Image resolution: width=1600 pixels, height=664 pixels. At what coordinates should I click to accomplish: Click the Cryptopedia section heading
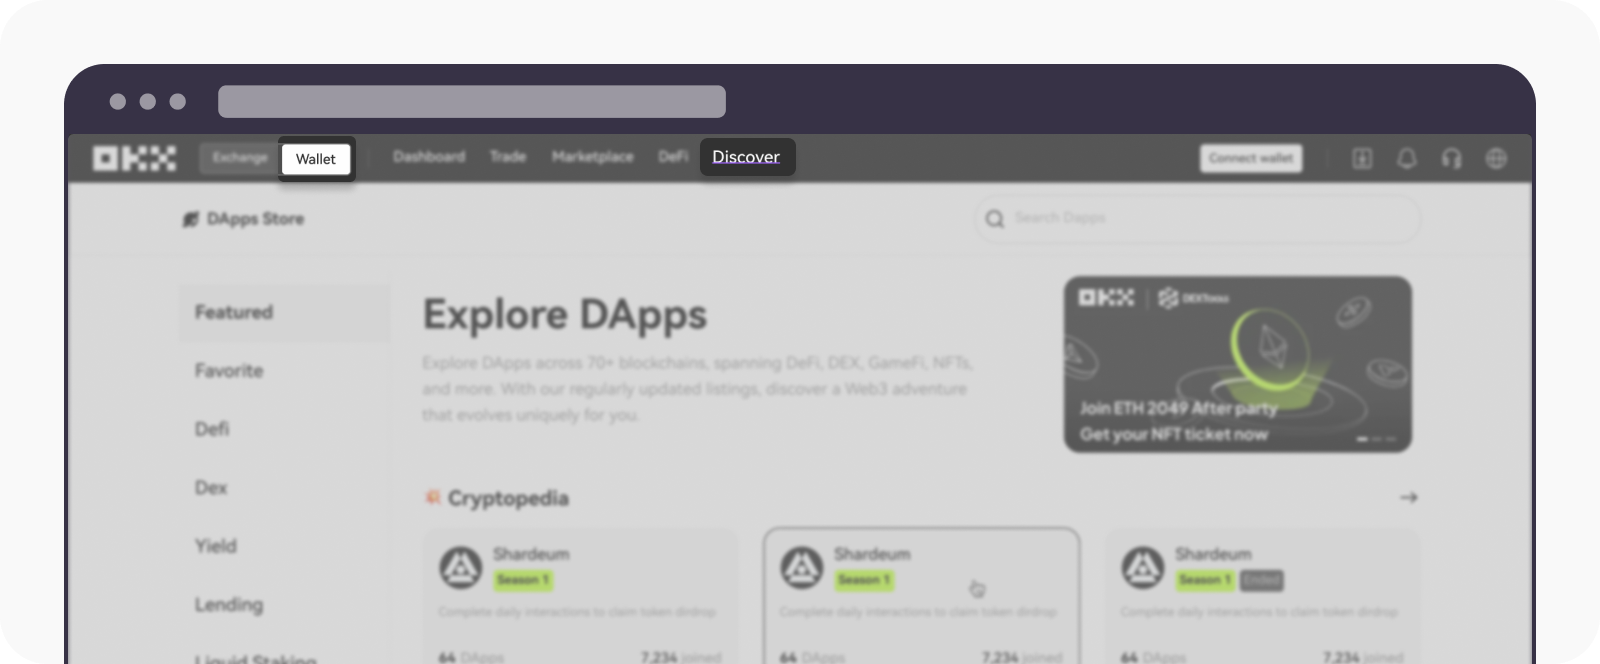(x=508, y=498)
